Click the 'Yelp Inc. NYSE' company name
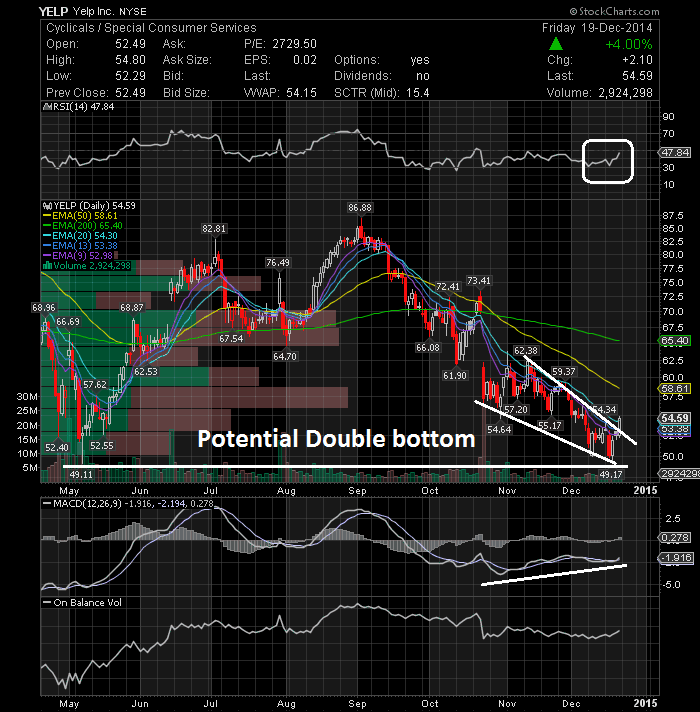 click(109, 11)
